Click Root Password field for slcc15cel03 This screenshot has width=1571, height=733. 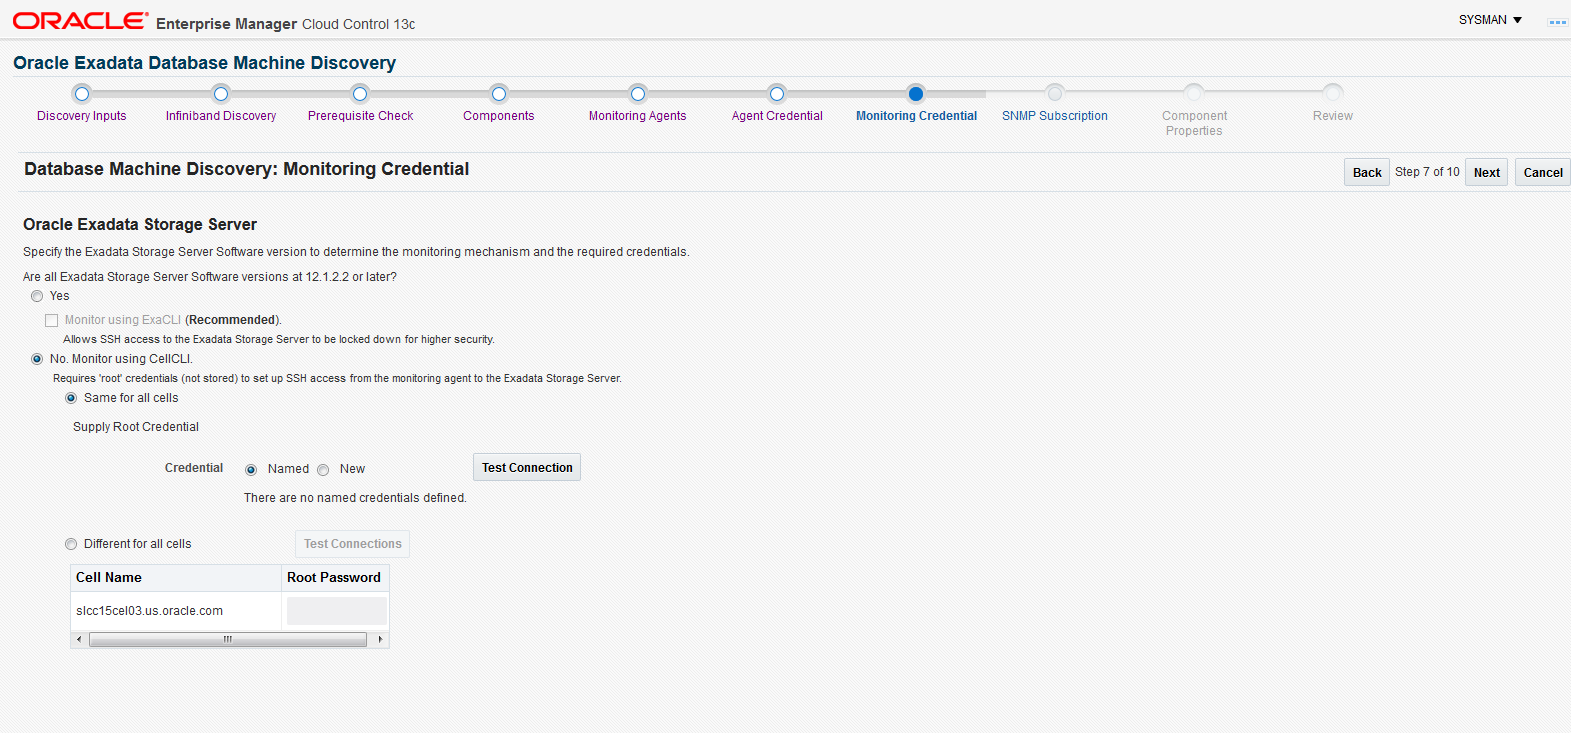coord(337,611)
